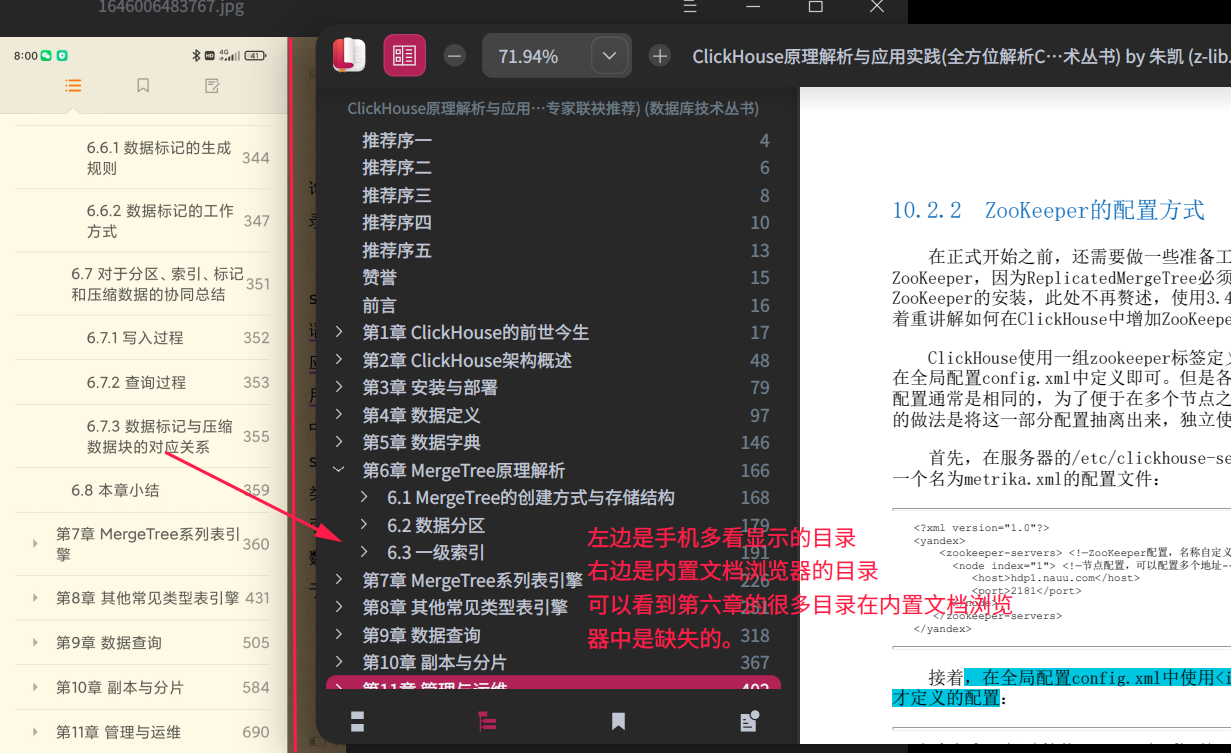This screenshot has height=753, width=1231.
Task: Expand 6.1 MergeTree的创建方式与存储结构 chevron
Action: click(x=365, y=497)
